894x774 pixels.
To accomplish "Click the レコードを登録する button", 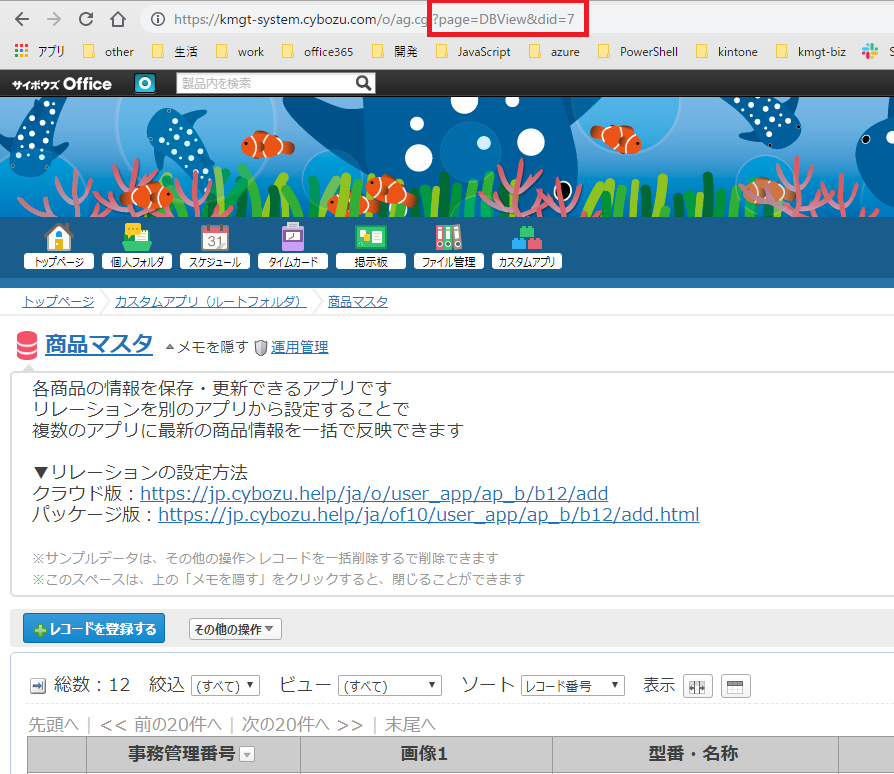I will pos(94,628).
